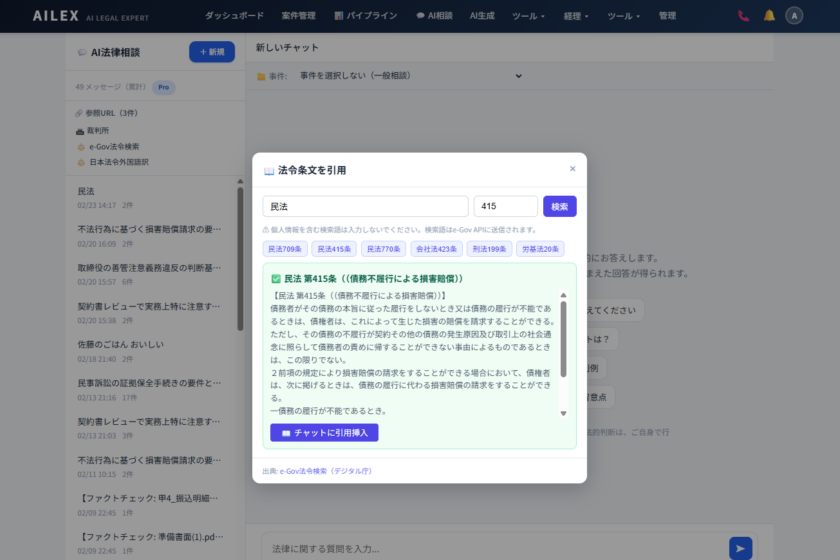
Task: Close the 法令条文を引用 dialog
Action: pos(572,169)
